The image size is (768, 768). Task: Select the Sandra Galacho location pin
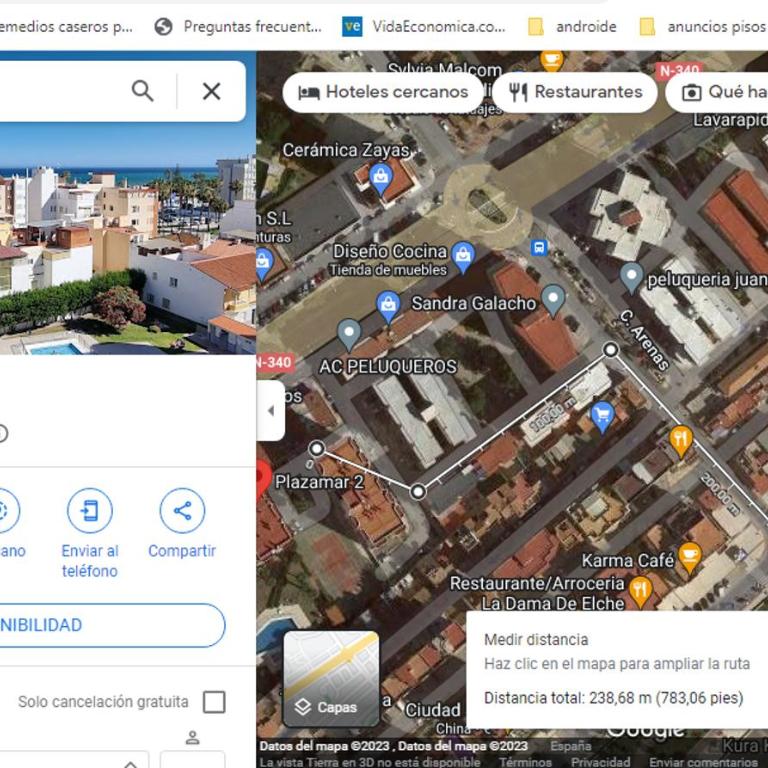(553, 300)
